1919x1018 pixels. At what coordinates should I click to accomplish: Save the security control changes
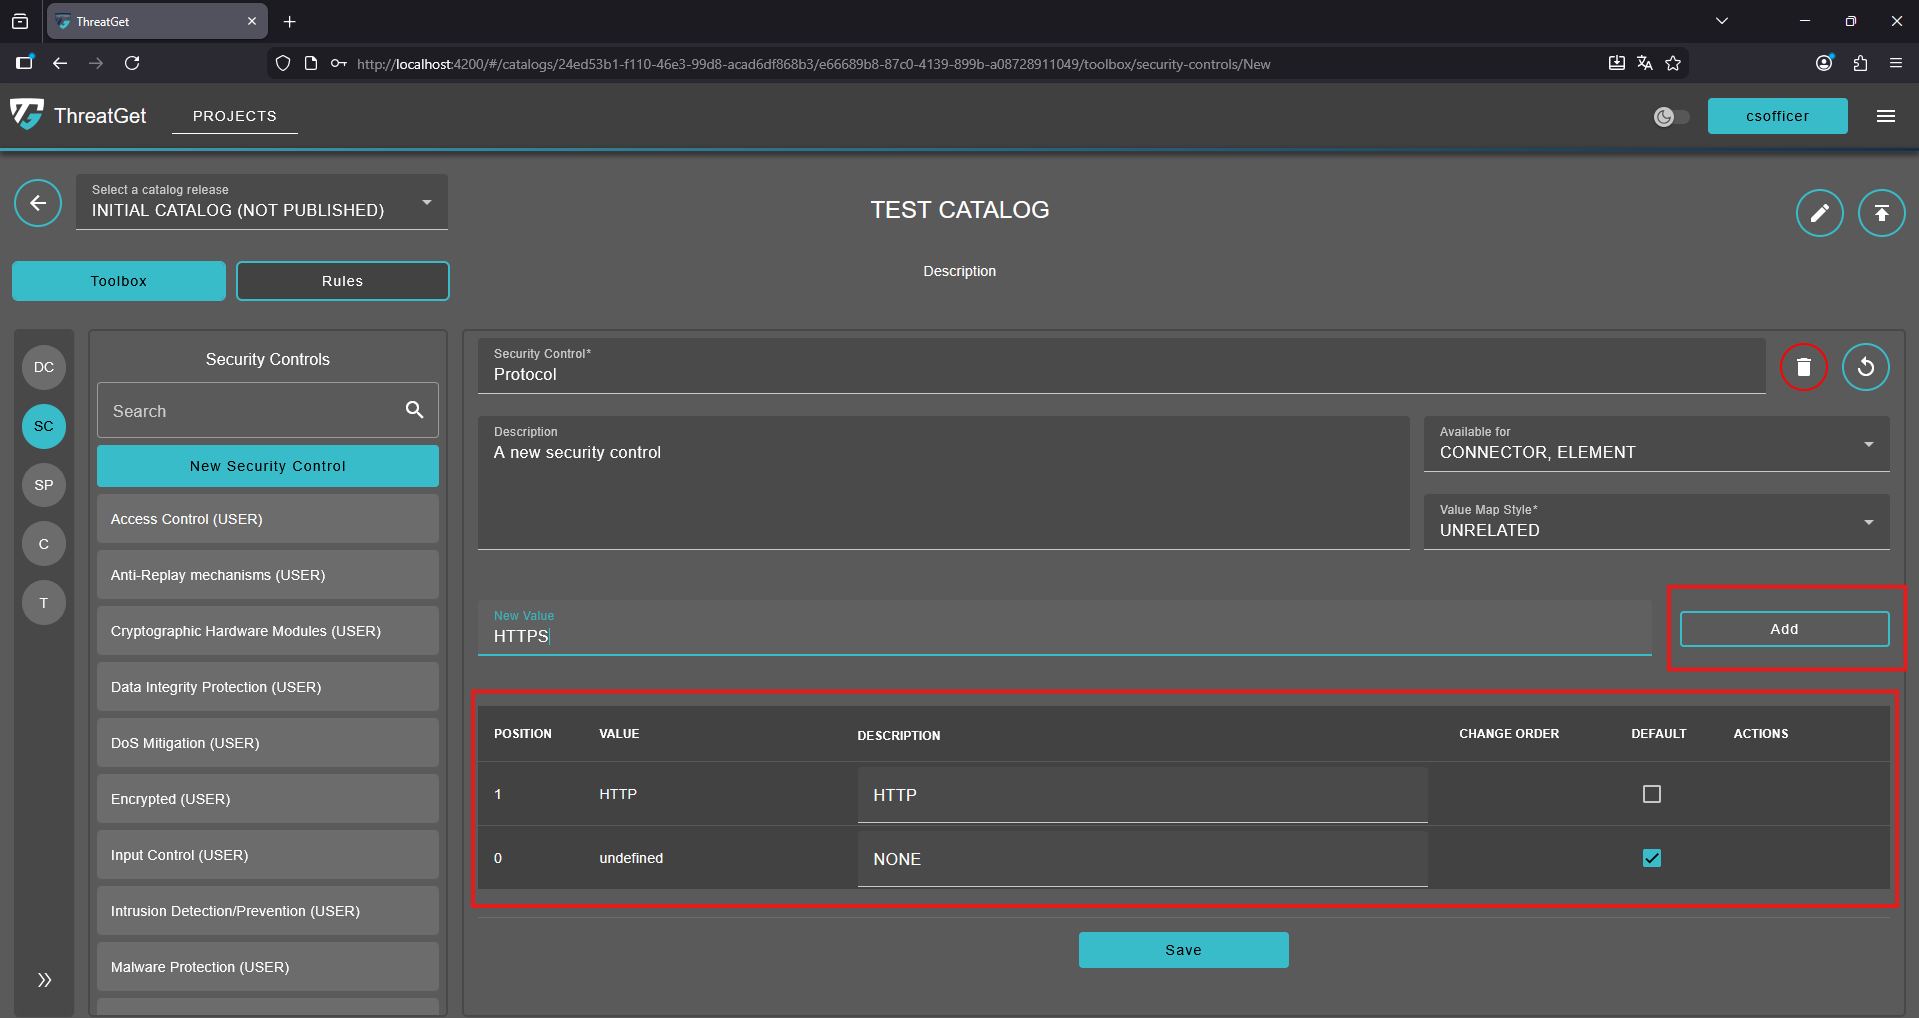1183,949
